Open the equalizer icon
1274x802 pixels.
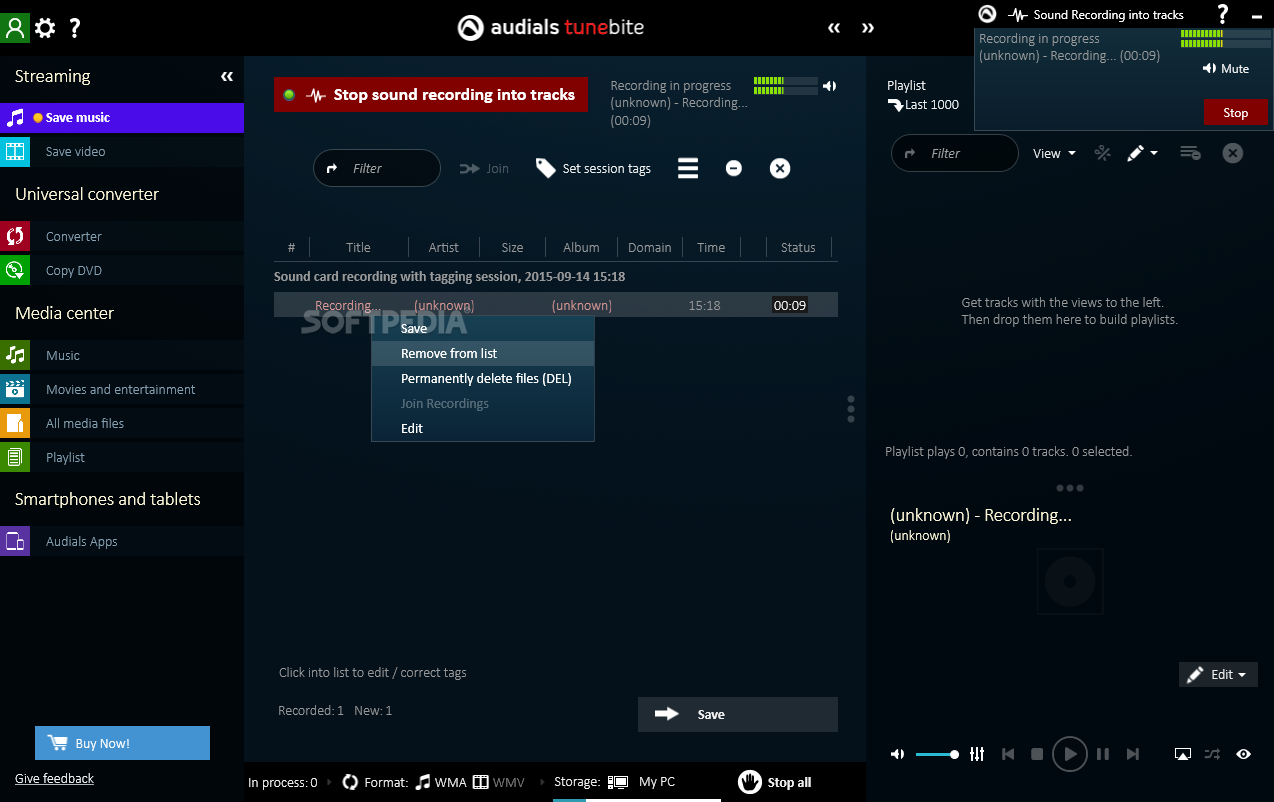click(x=977, y=754)
